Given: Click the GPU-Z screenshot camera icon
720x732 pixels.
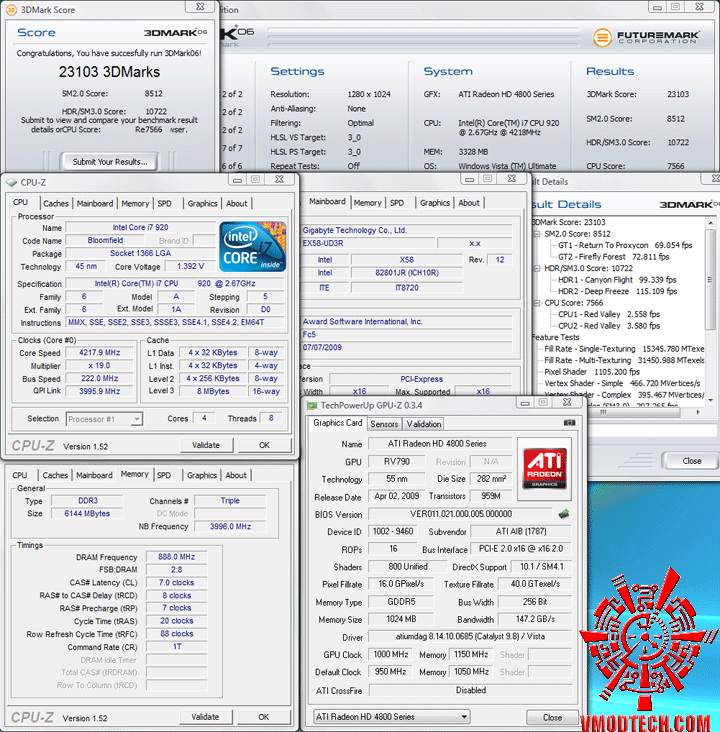Looking at the screenshot, I should [569, 422].
